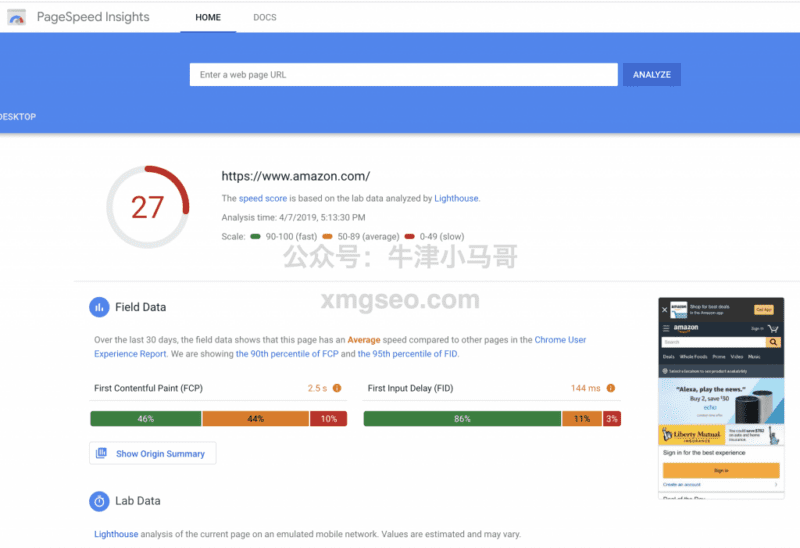Open the speed score link
Image resolution: width=800 pixels, height=548 pixels.
(262, 199)
